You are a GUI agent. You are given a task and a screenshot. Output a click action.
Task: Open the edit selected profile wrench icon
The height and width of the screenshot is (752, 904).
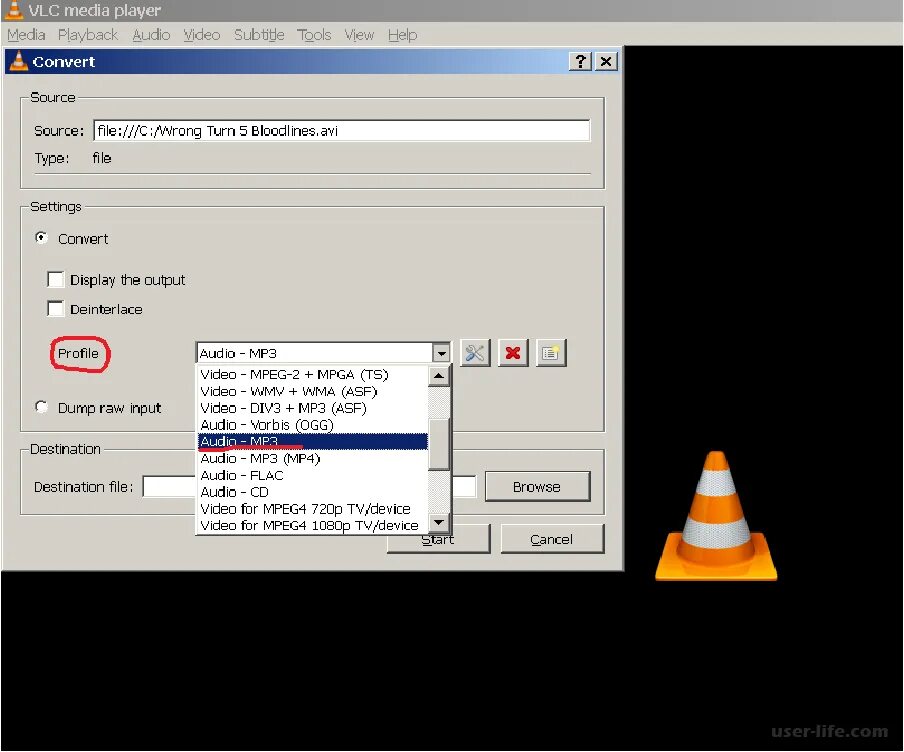click(475, 353)
